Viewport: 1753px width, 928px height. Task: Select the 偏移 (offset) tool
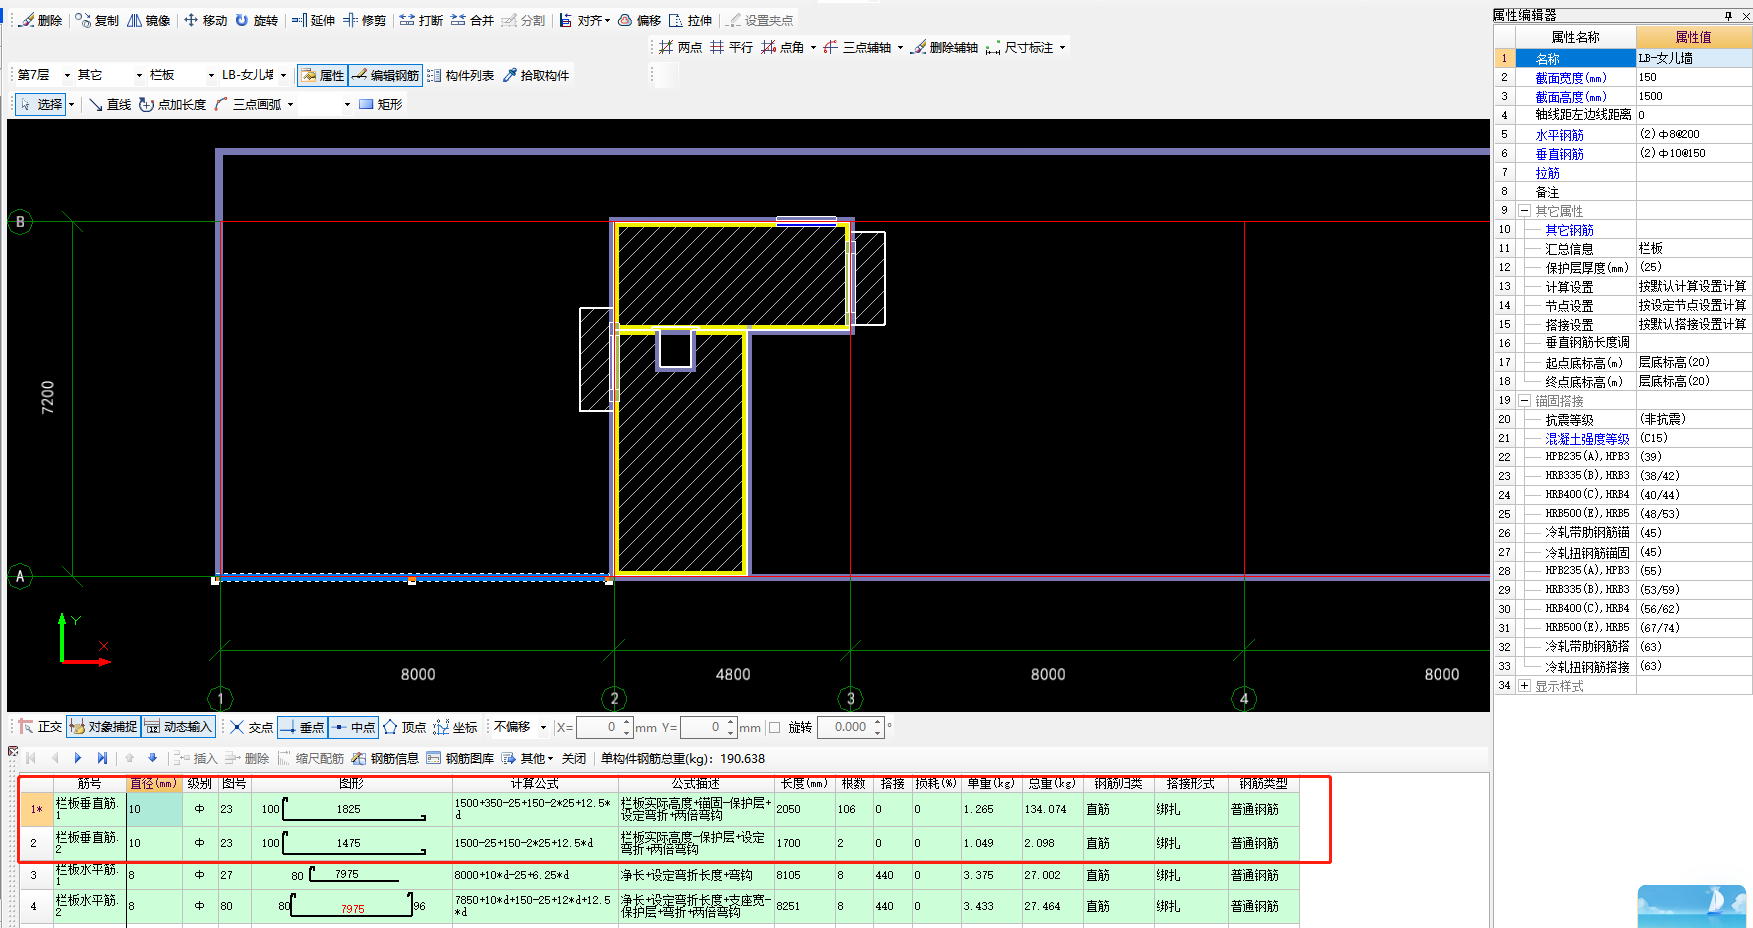pyautogui.click(x=639, y=20)
